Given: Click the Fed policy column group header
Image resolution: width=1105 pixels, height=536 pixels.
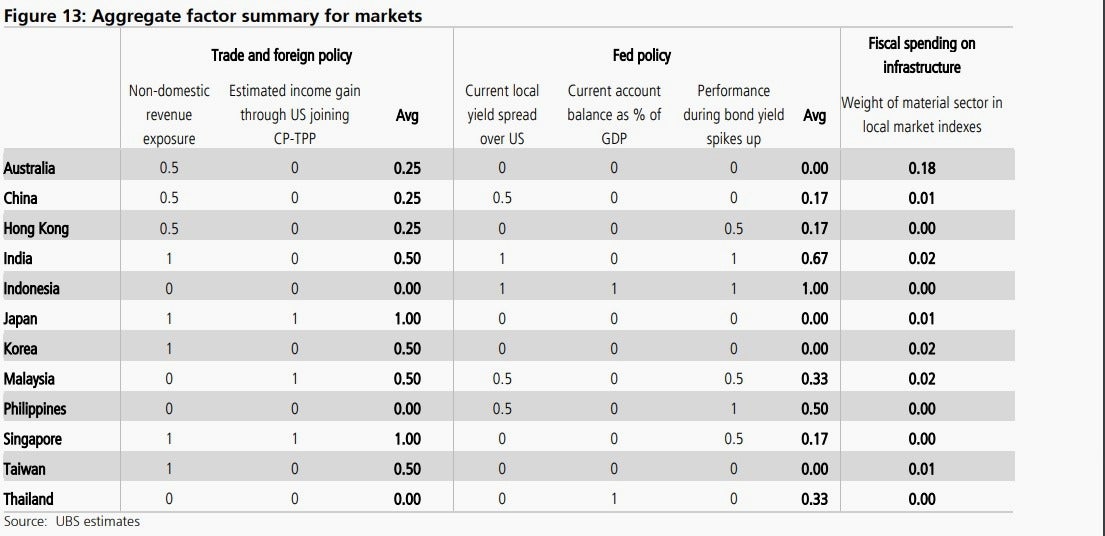Looking at the screenshot, I should (x=641, y=55).
